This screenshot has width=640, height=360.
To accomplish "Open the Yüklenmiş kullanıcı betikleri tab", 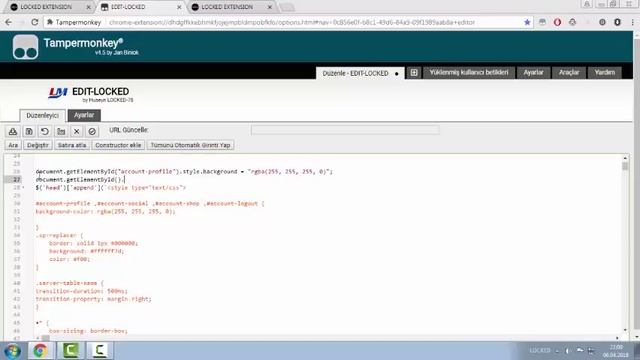I will 469,72.
